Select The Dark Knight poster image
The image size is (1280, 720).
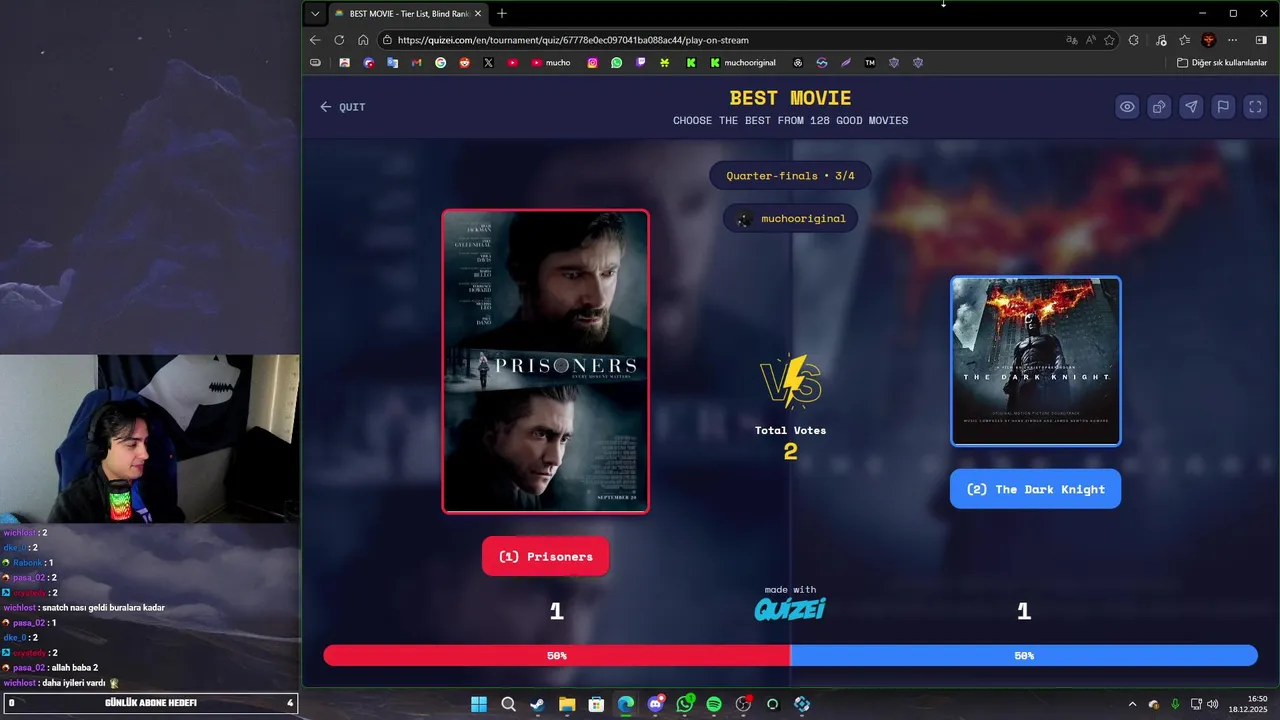point(1036,361)
